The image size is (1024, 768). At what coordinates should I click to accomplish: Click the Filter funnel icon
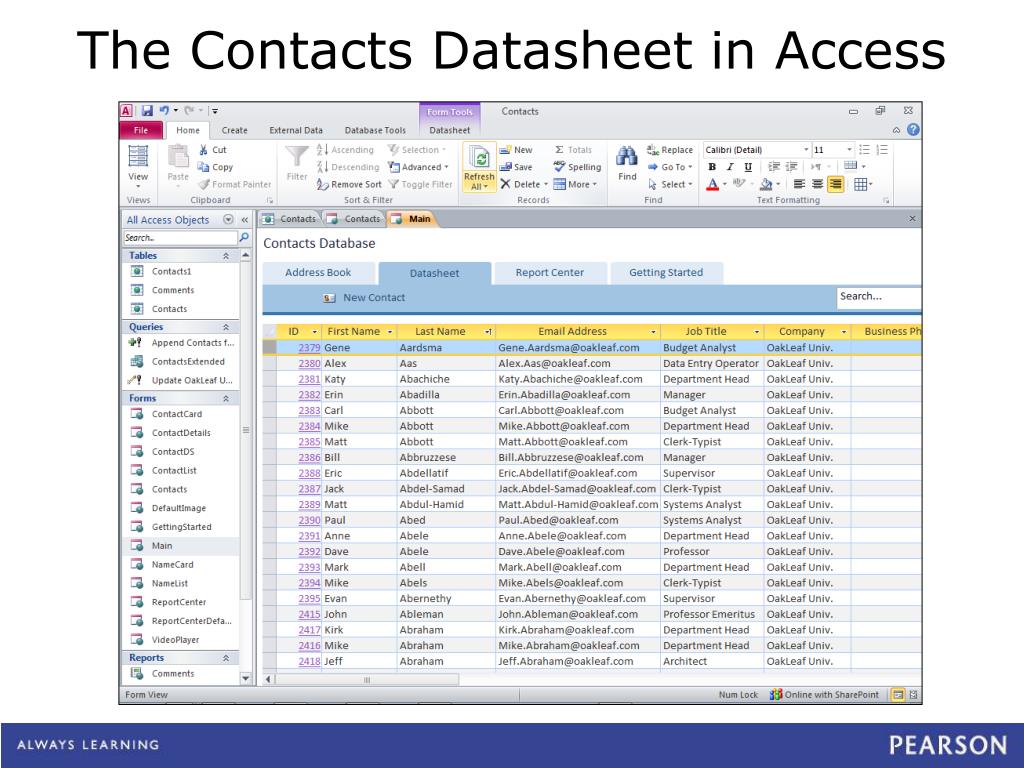click(x=296, y=156)
